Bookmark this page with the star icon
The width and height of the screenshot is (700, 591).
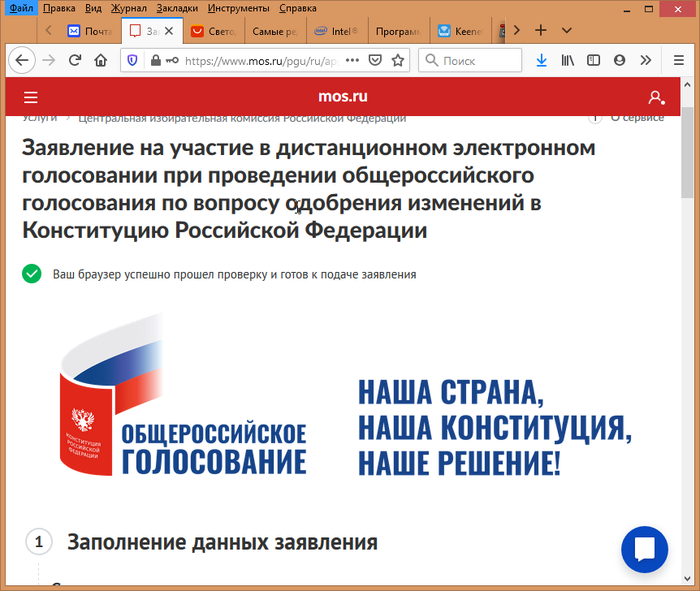398,61
